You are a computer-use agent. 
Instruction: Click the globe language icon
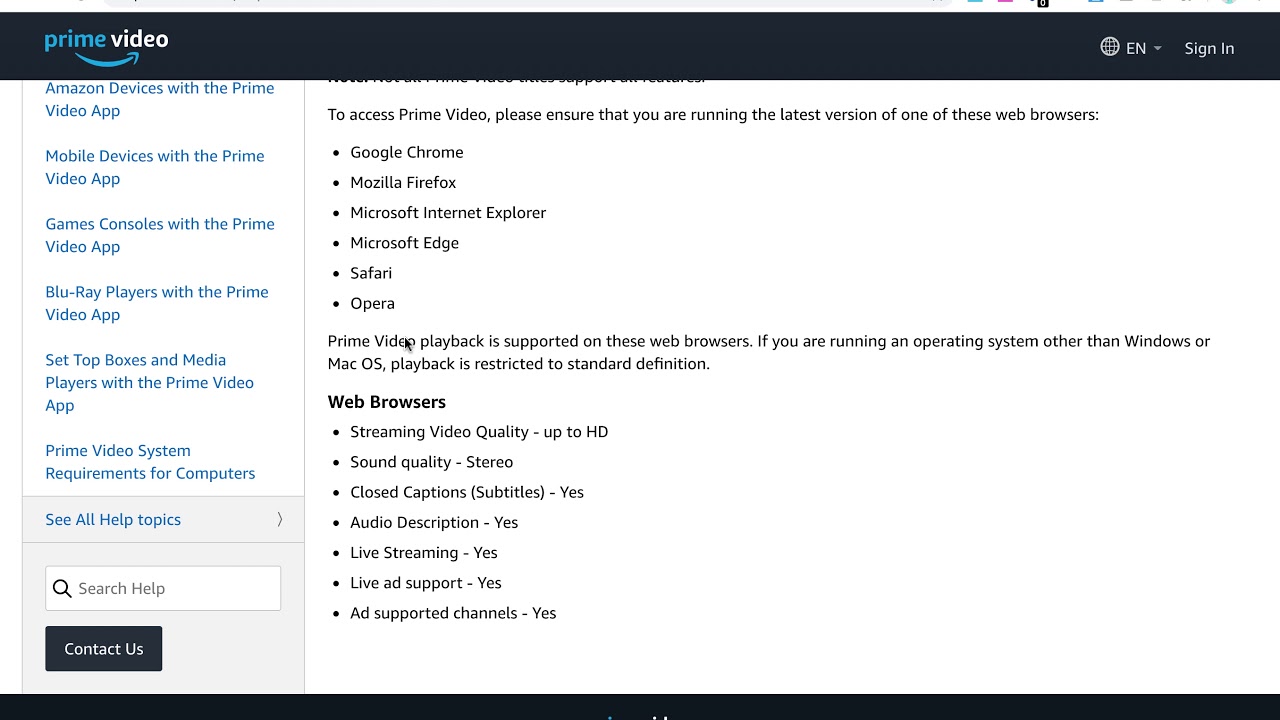(x=1109, y=47)
